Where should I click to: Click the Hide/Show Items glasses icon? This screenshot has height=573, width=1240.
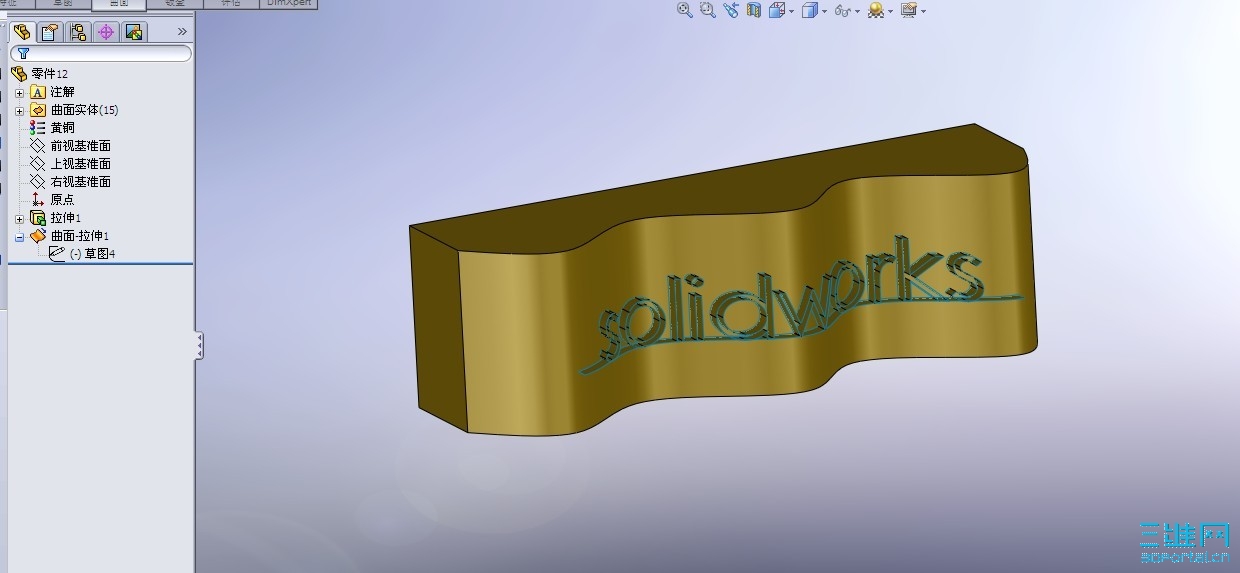pyautogui.click(x=842, y=11)
